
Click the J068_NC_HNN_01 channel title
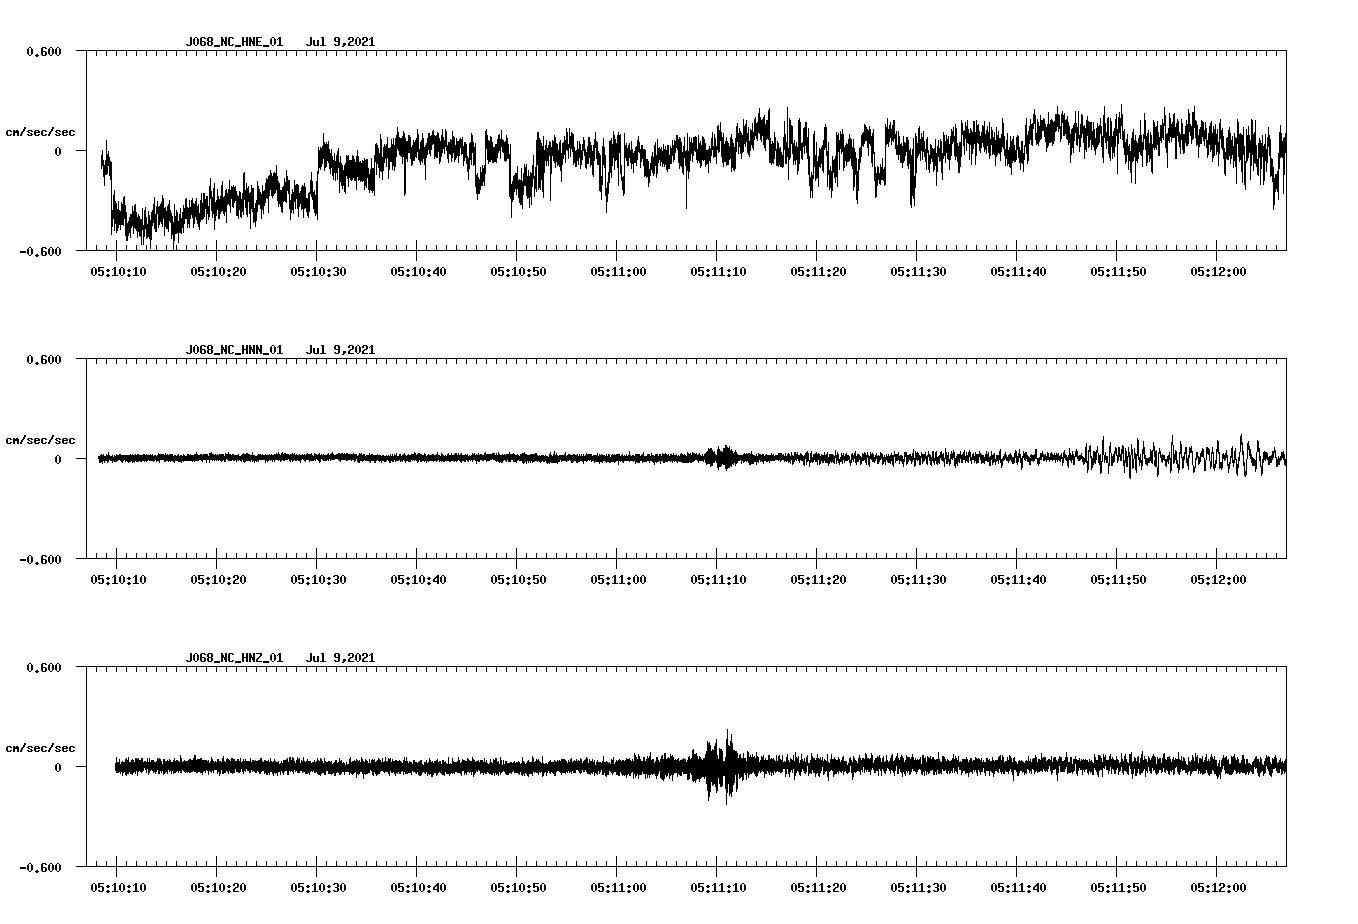234,350
